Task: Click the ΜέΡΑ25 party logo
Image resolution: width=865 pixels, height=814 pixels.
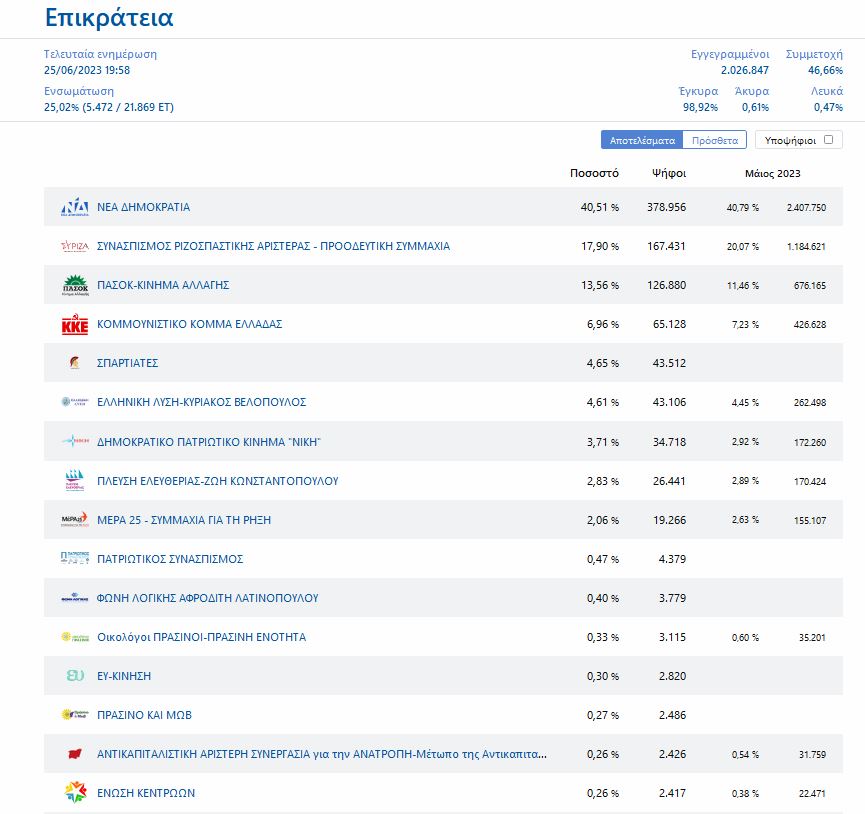Action: [75, 520]
